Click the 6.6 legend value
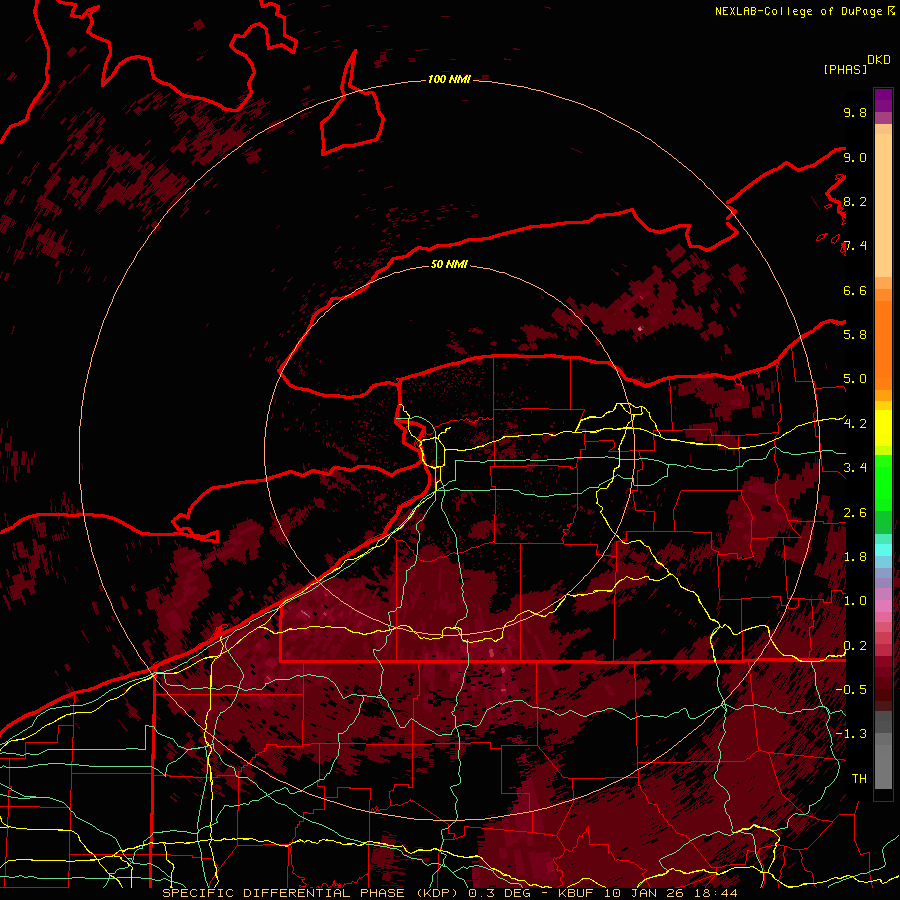This screenshot has width=900, height=900. (855, 290)
